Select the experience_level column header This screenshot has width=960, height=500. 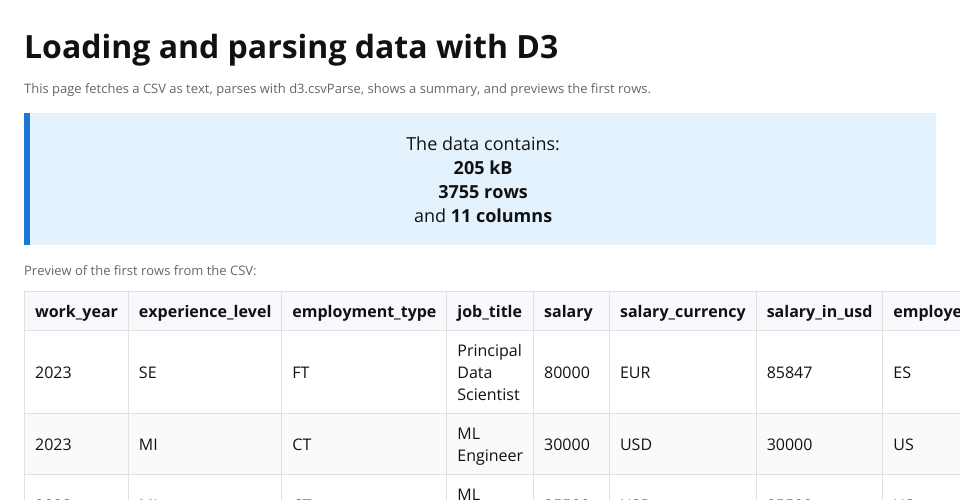click(x=205, y=312)
